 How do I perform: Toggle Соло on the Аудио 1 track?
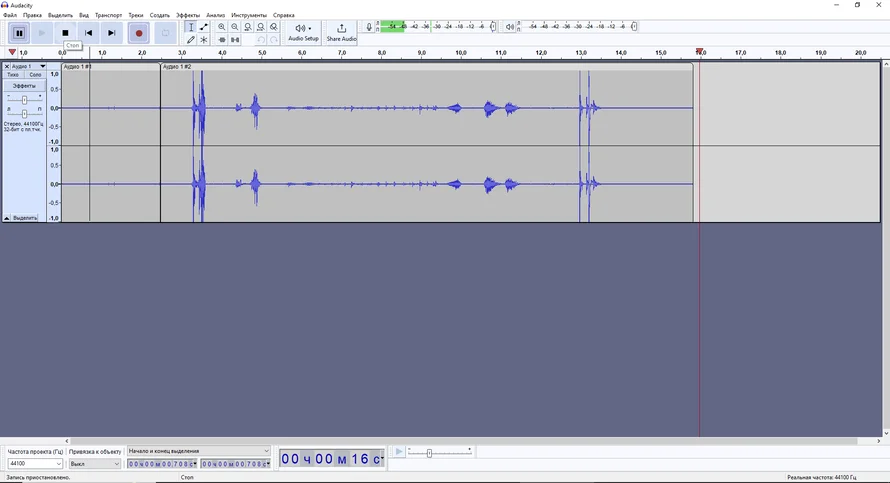click(x=35, y=75)
